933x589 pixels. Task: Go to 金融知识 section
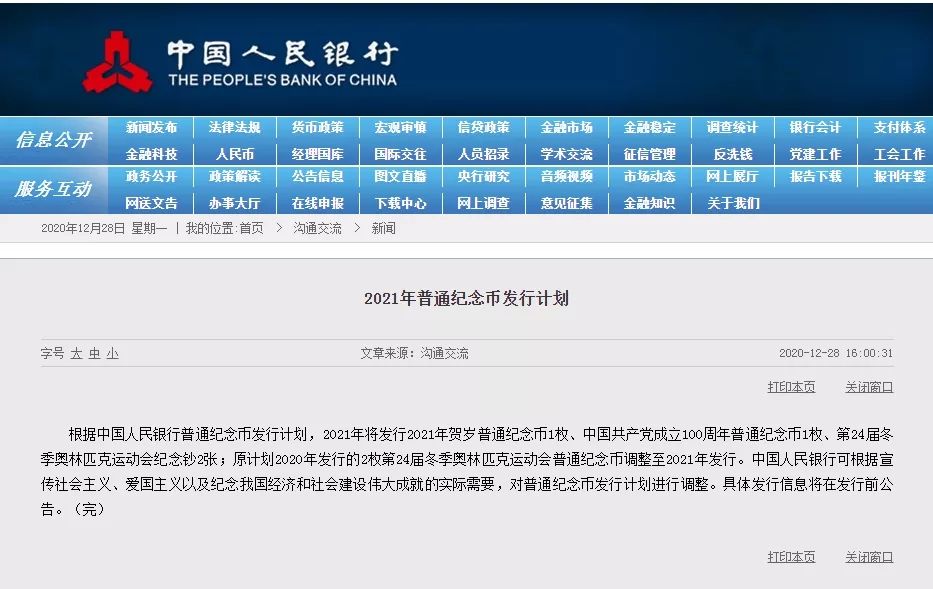650,203
